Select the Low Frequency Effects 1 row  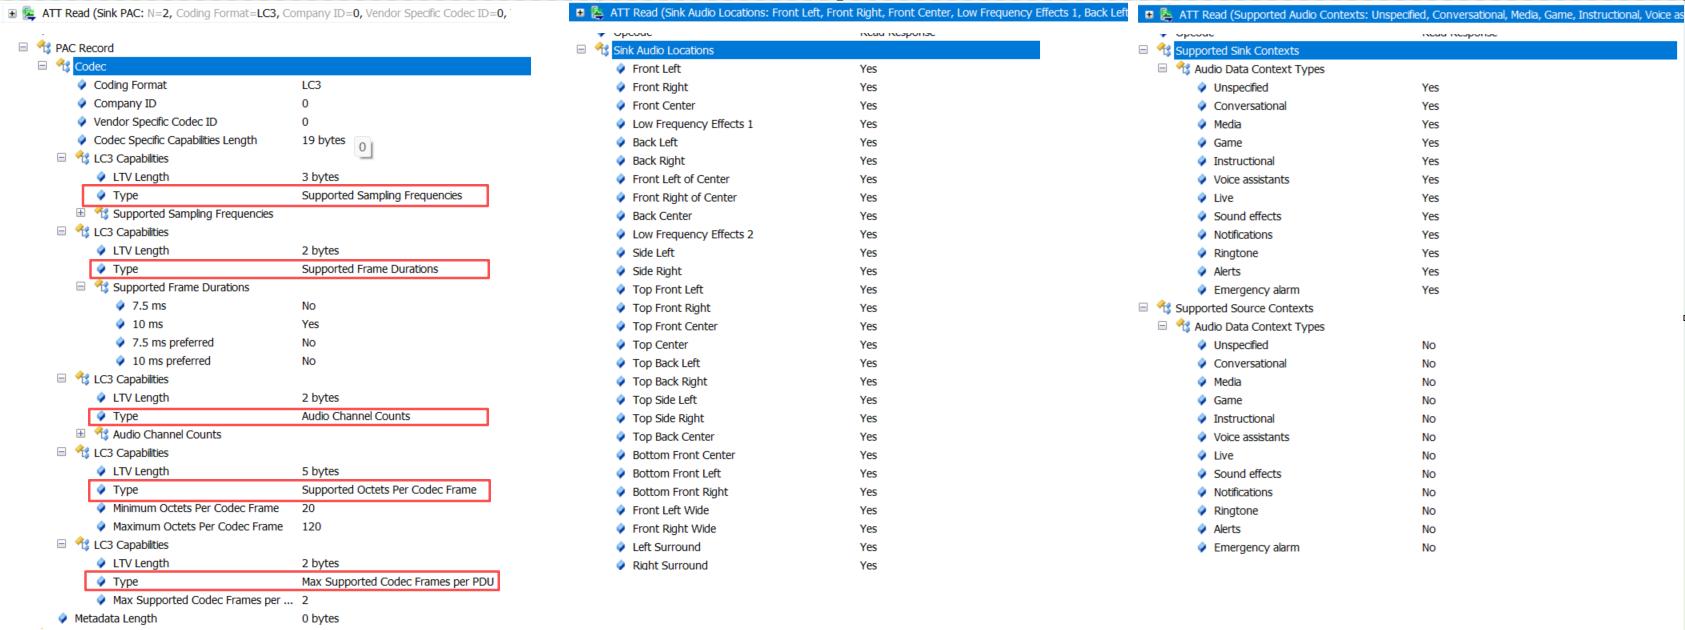[692, 124]
